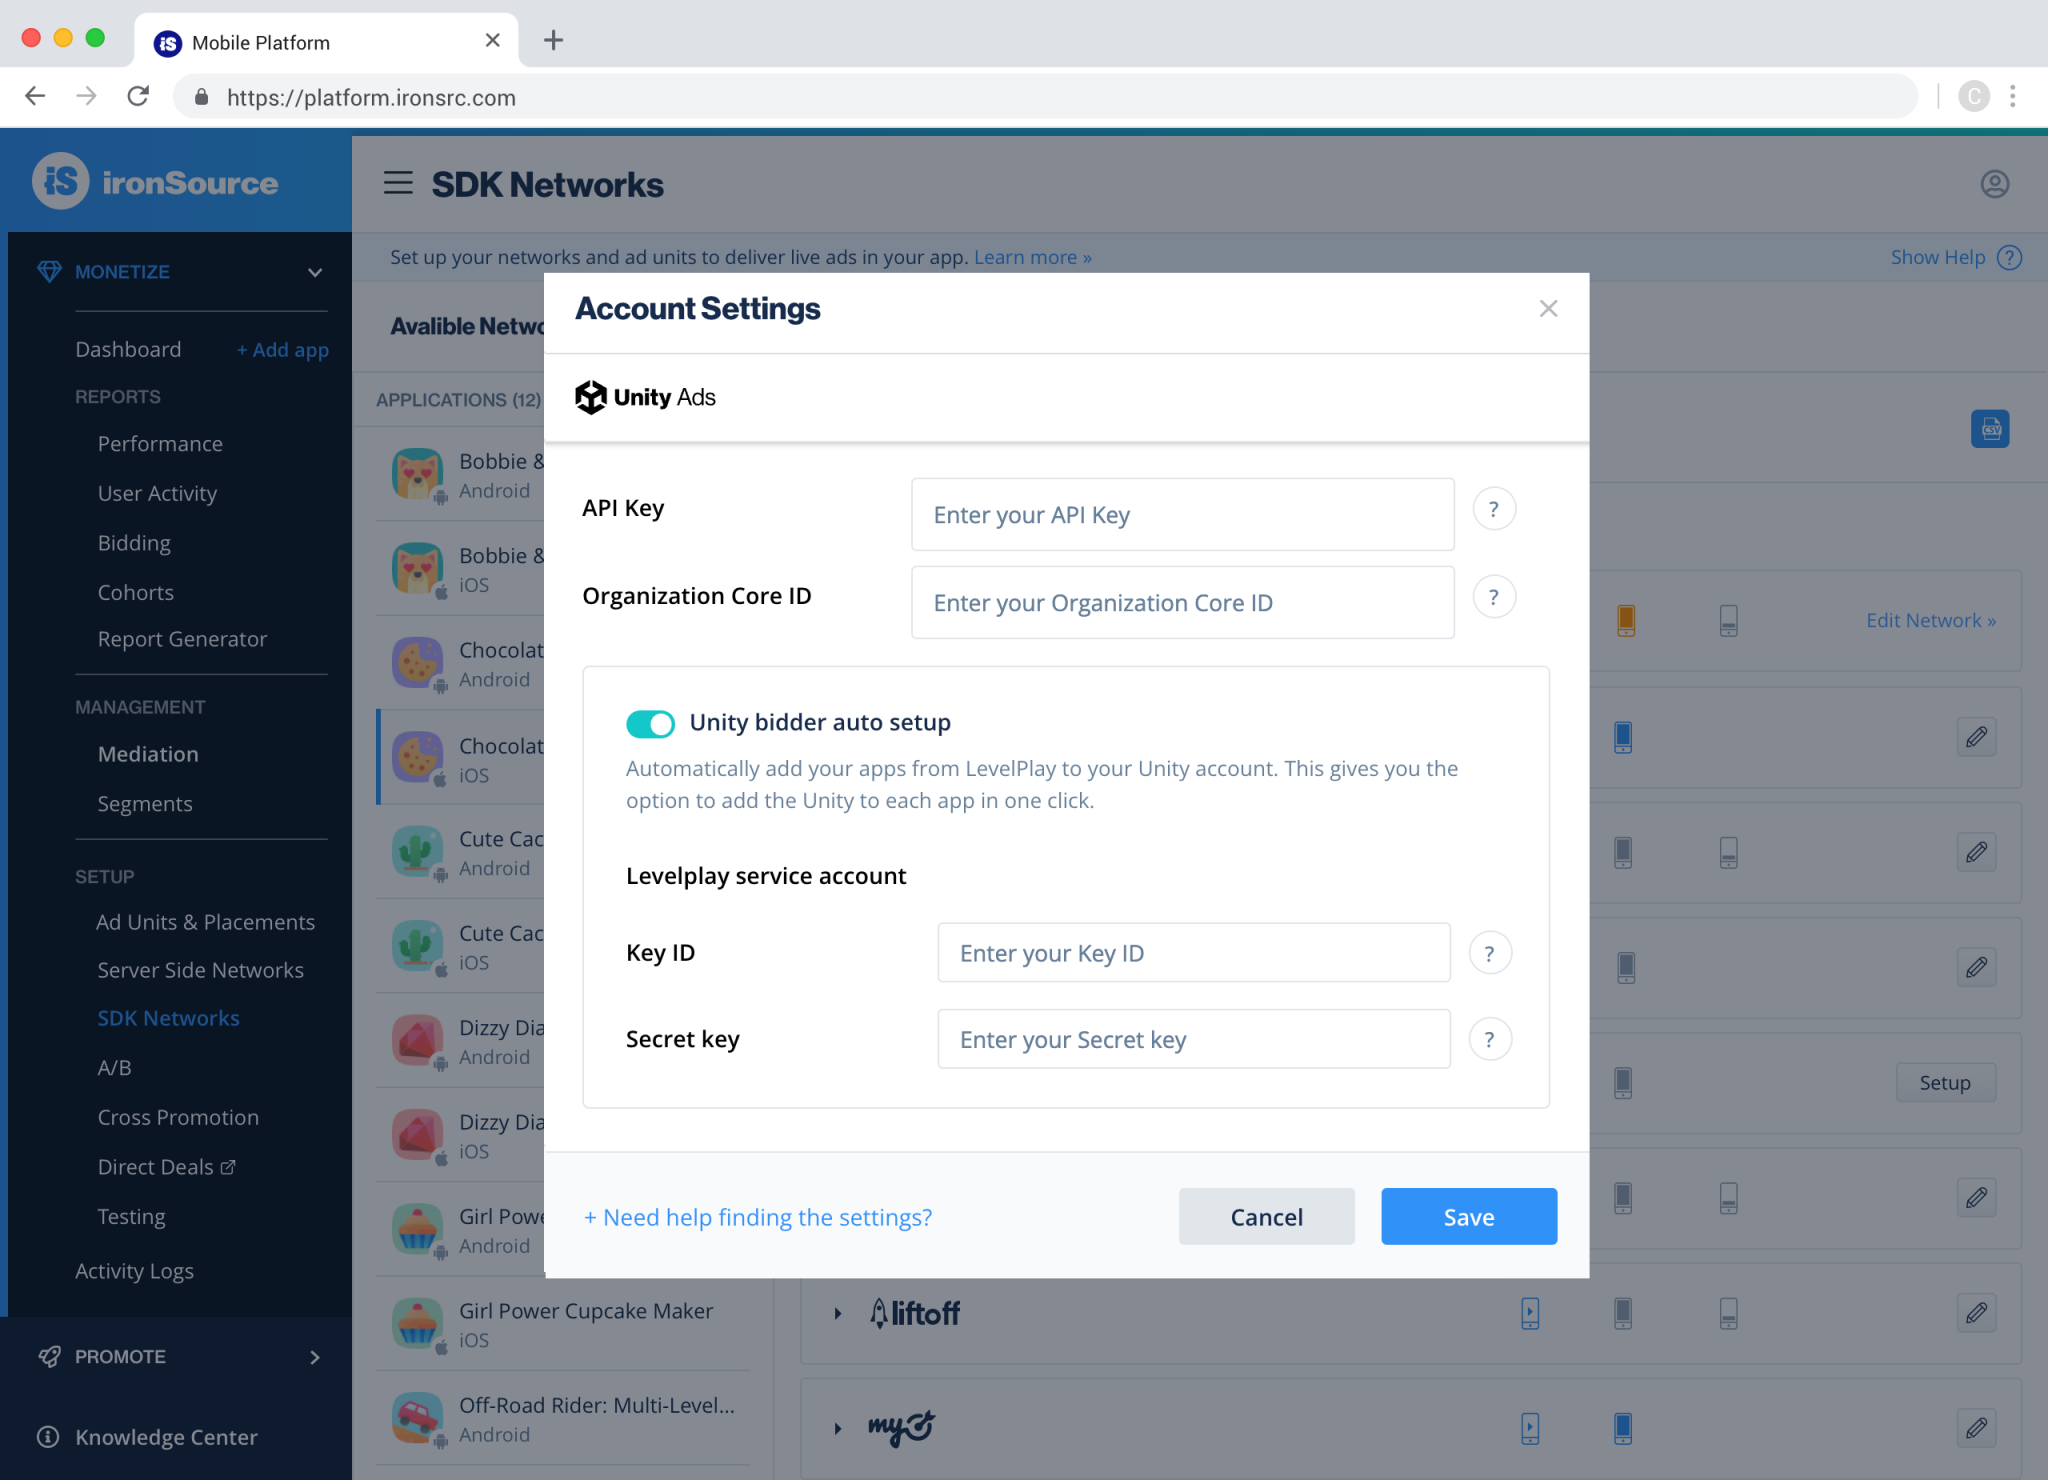2048x1480 pixels.
Task: Select Performance under Reports
Action: pos(160,443)
